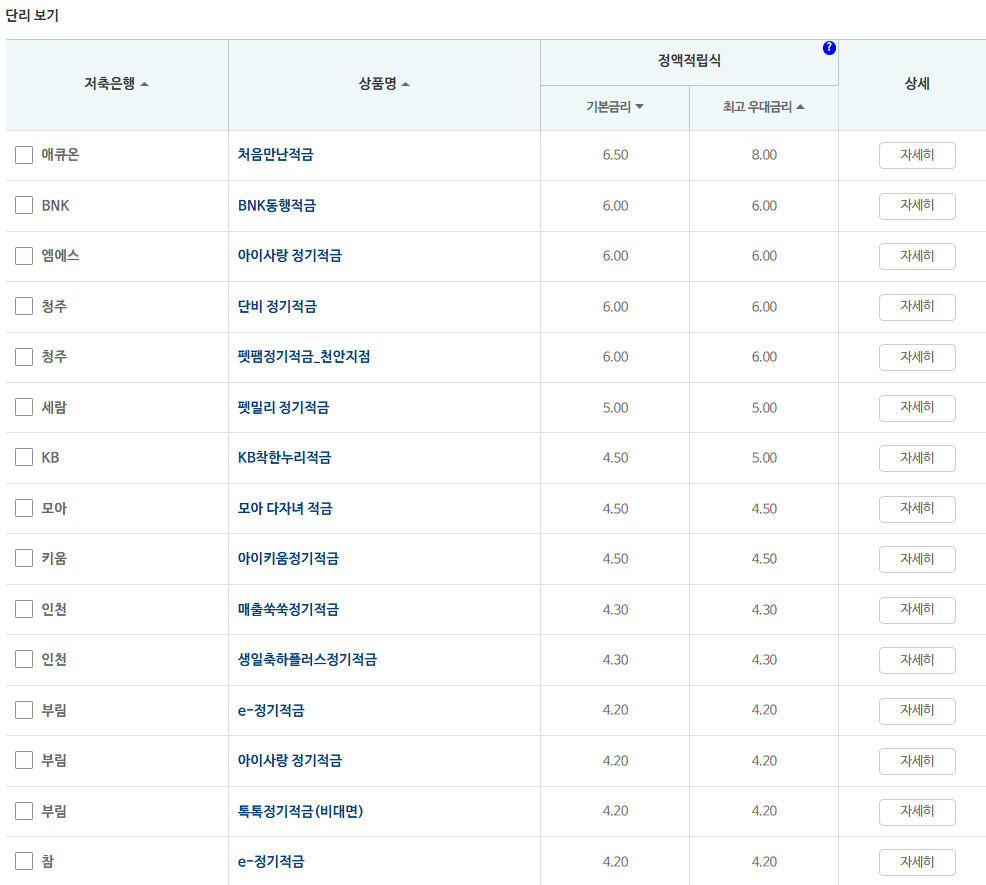
Task: Click the 정액적립식 header cell
Action: click(689, 62)
